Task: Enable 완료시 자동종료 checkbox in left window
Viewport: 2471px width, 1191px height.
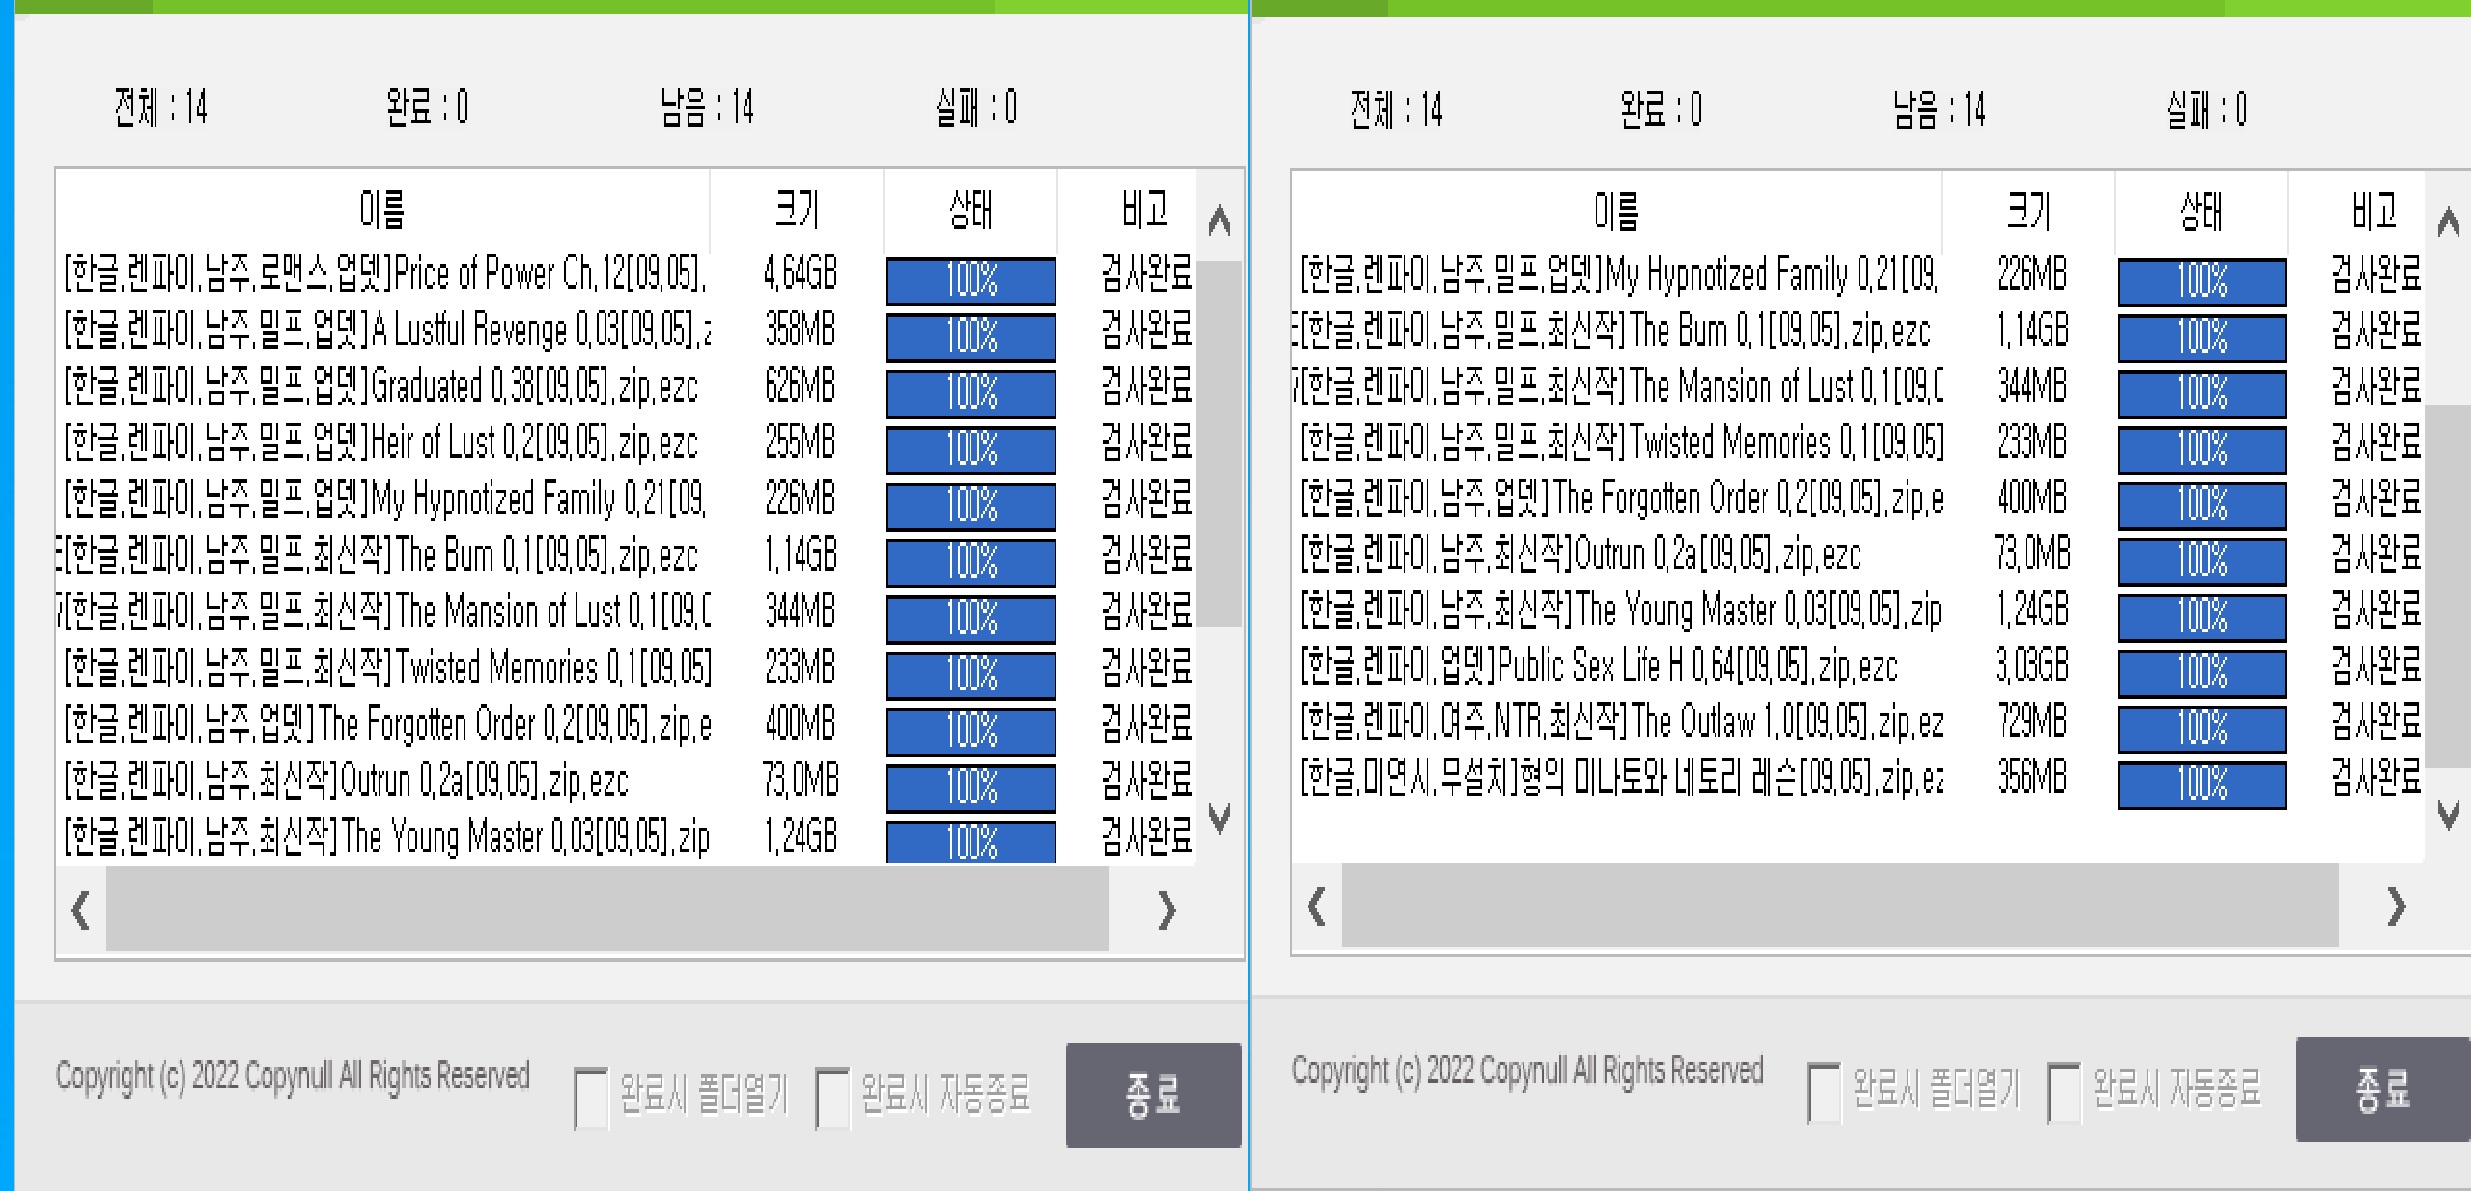Action: point(832,1097)
